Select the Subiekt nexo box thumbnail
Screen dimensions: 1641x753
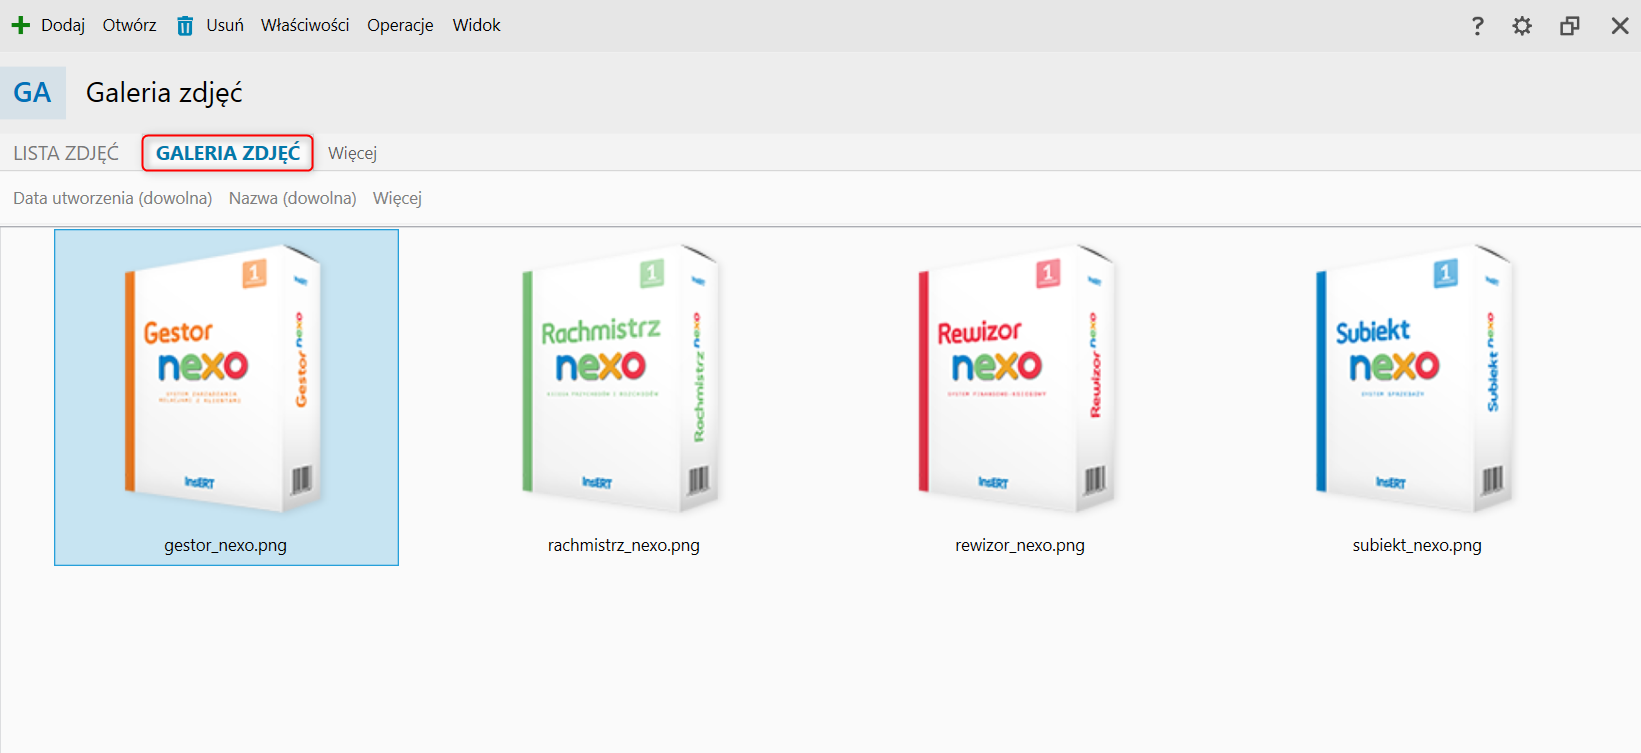point(1415,378)
